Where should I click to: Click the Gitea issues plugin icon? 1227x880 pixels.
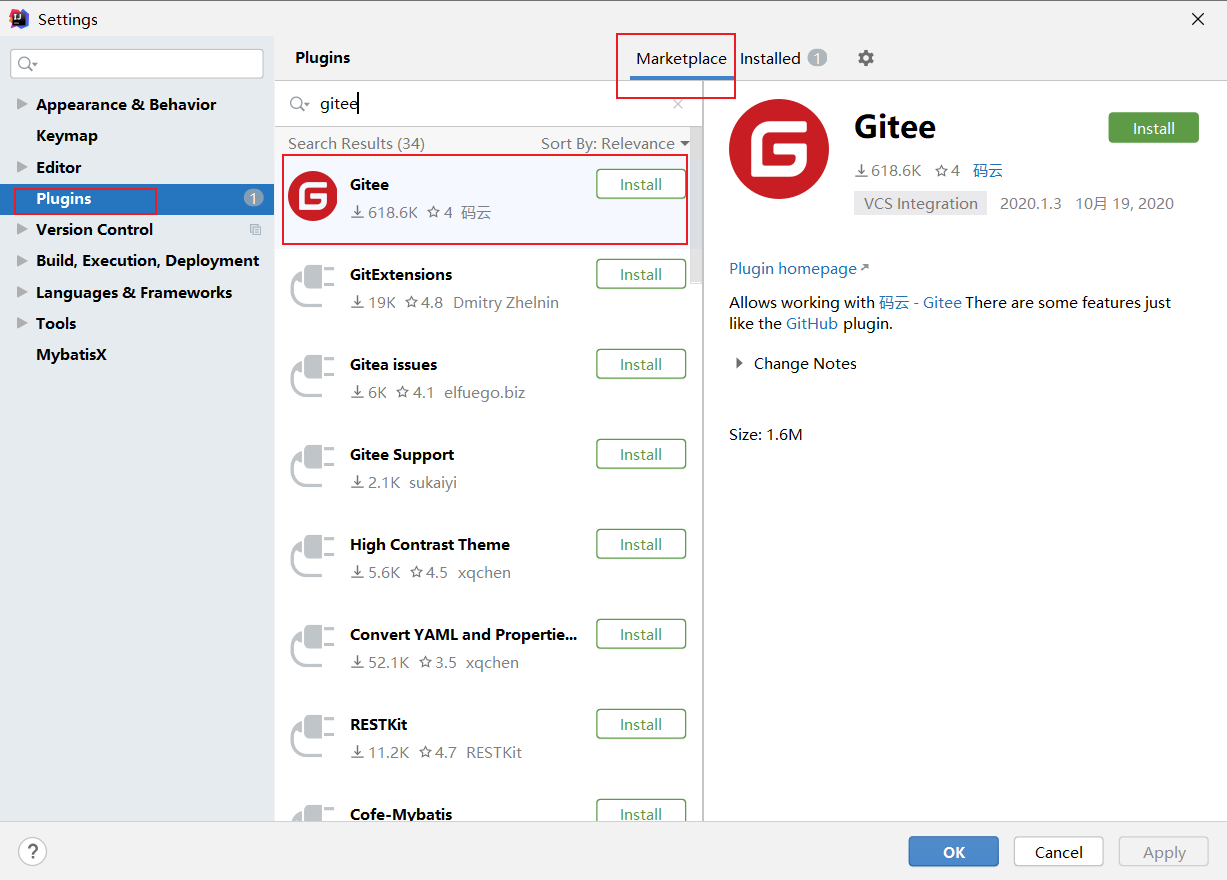pos(313,377)
